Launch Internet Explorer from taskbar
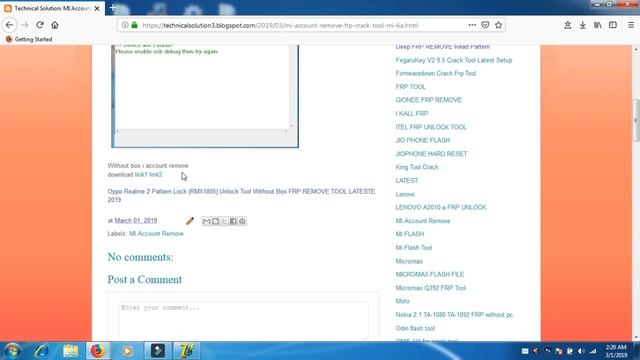Viewport: 640px width, 360px height. (x=42, y=351)
